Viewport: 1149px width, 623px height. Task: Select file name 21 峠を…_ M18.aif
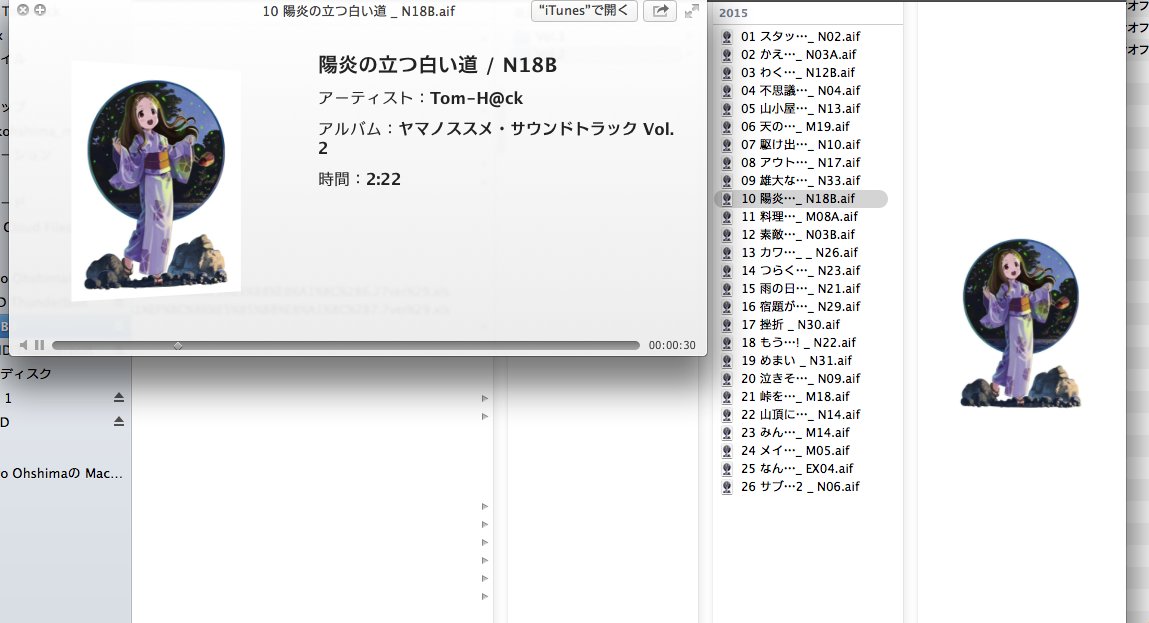pyautogui.click(x=795, y=397)
